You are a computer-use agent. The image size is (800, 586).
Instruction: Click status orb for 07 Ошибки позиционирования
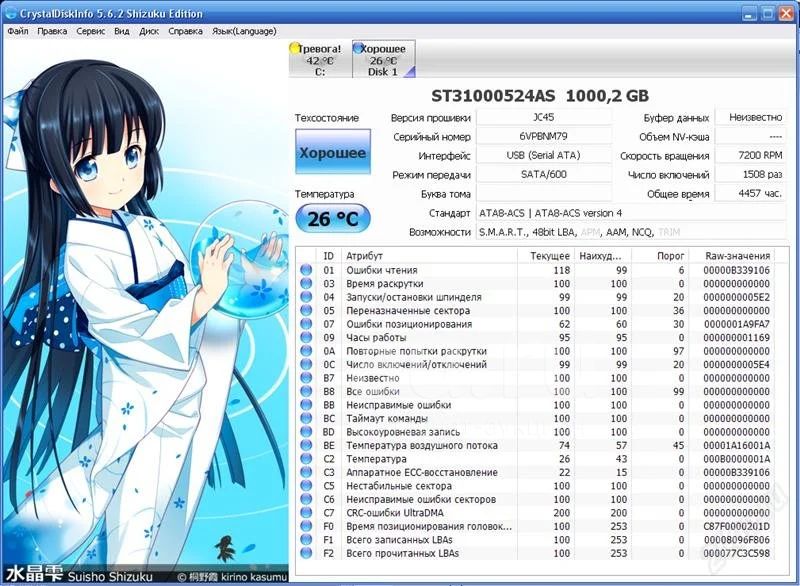[x=306, y=324]
